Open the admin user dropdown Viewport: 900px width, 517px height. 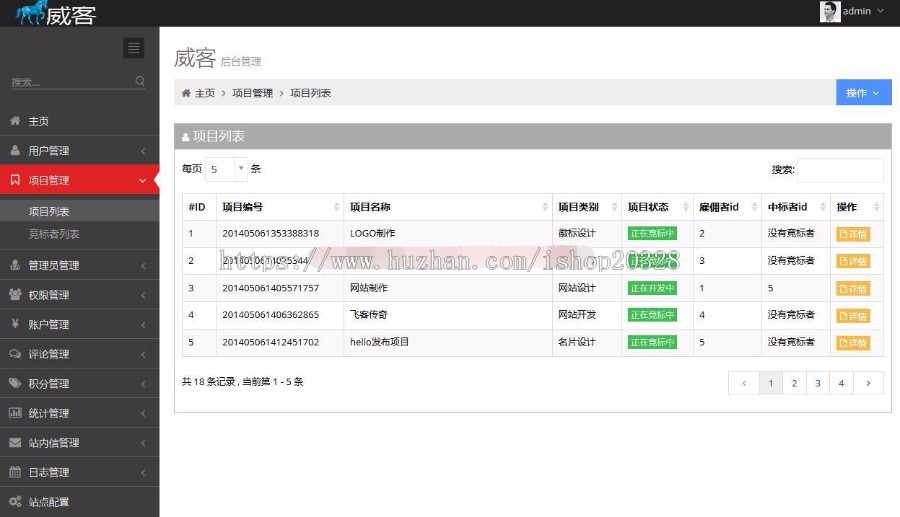point(854,11)
